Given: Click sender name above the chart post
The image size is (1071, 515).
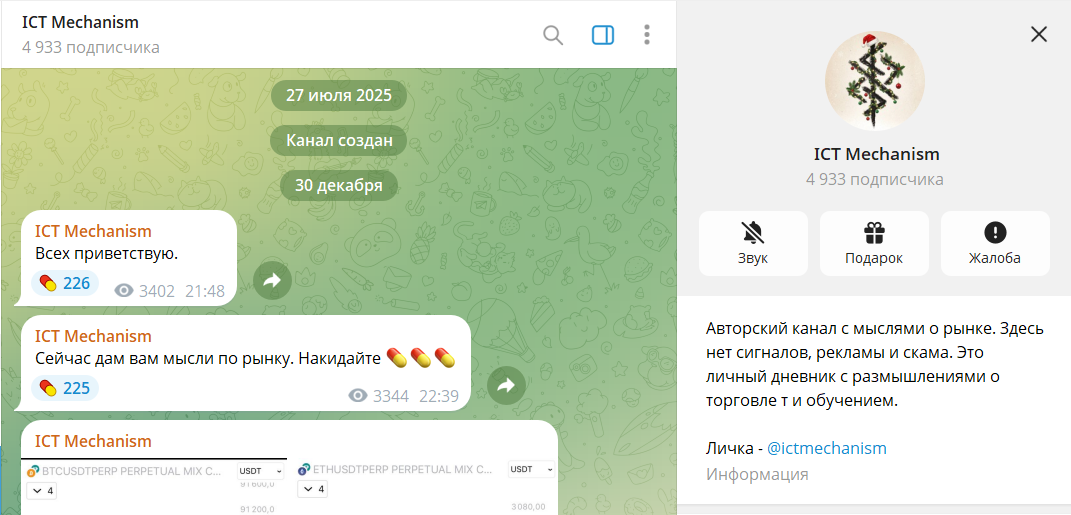Looking at the screenshot, I should [93, 441].
